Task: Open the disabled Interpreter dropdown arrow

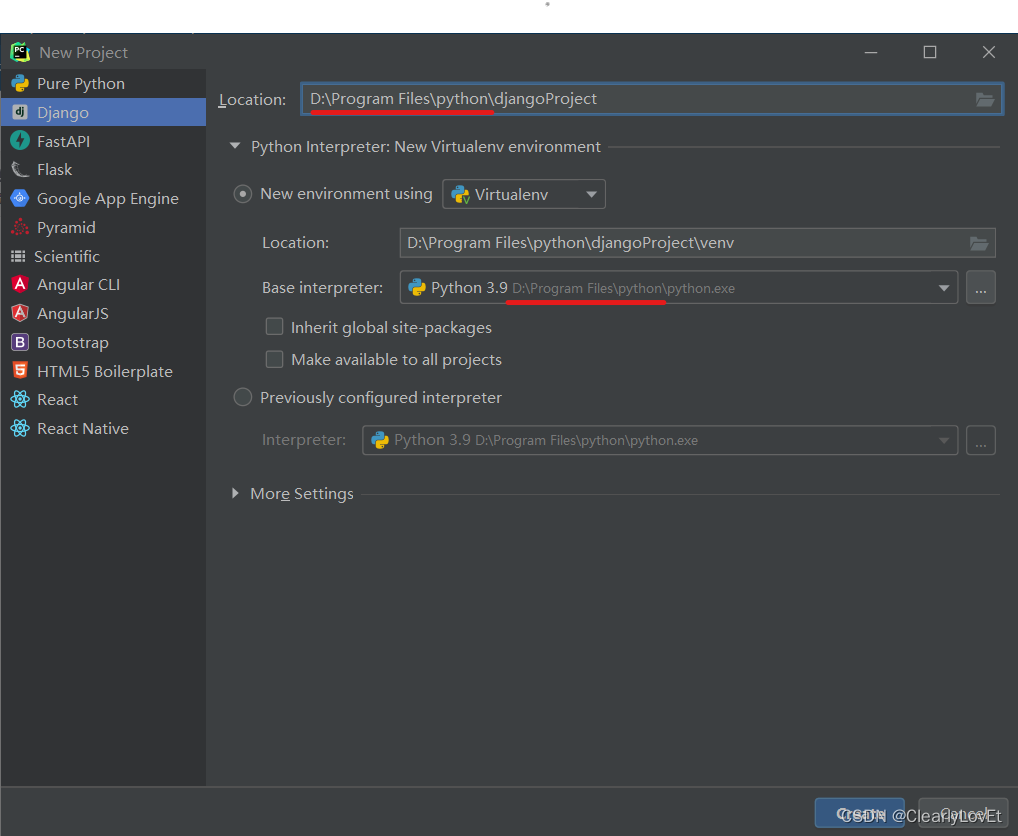Action: pos(944,441)
